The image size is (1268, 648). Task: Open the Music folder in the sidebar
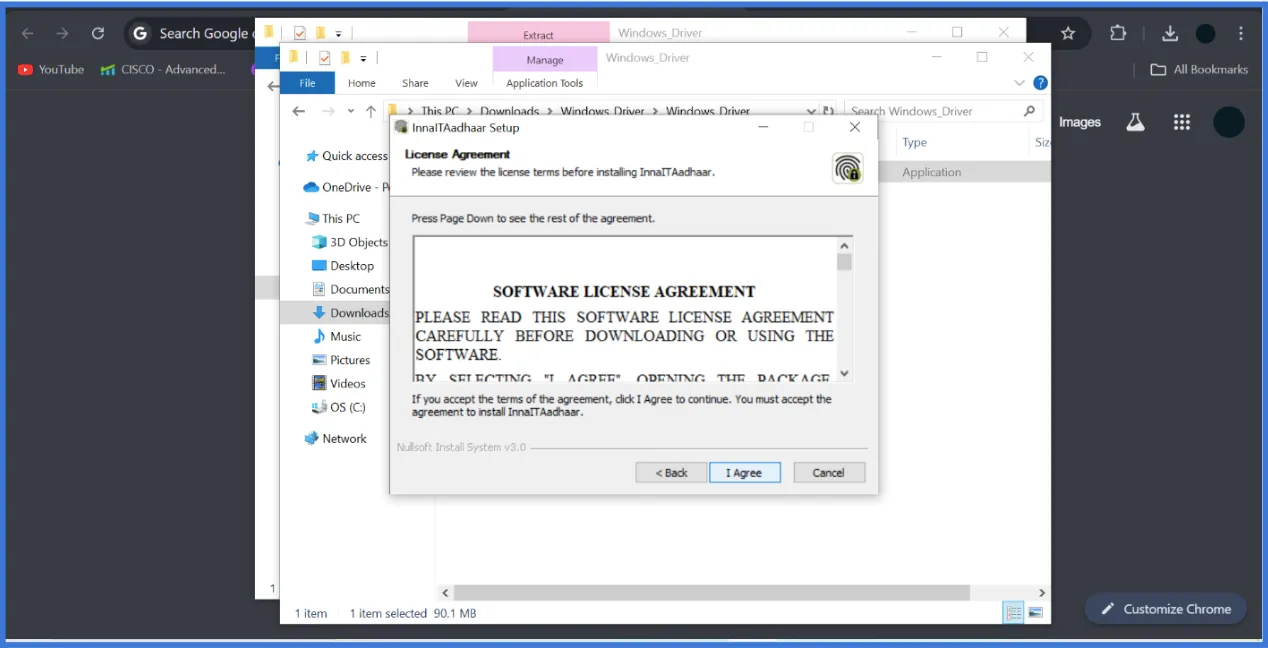coord(336,336)
